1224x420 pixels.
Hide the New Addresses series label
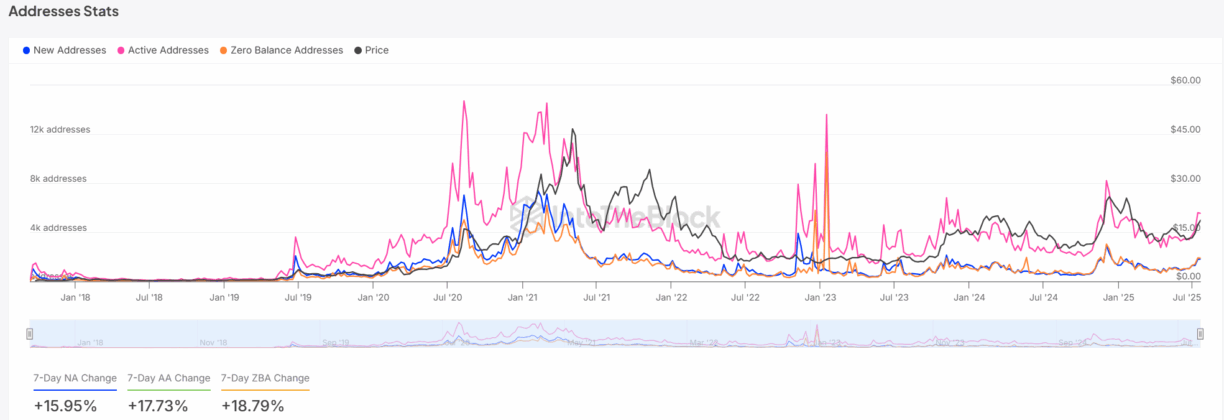click(x=69, y=50)
